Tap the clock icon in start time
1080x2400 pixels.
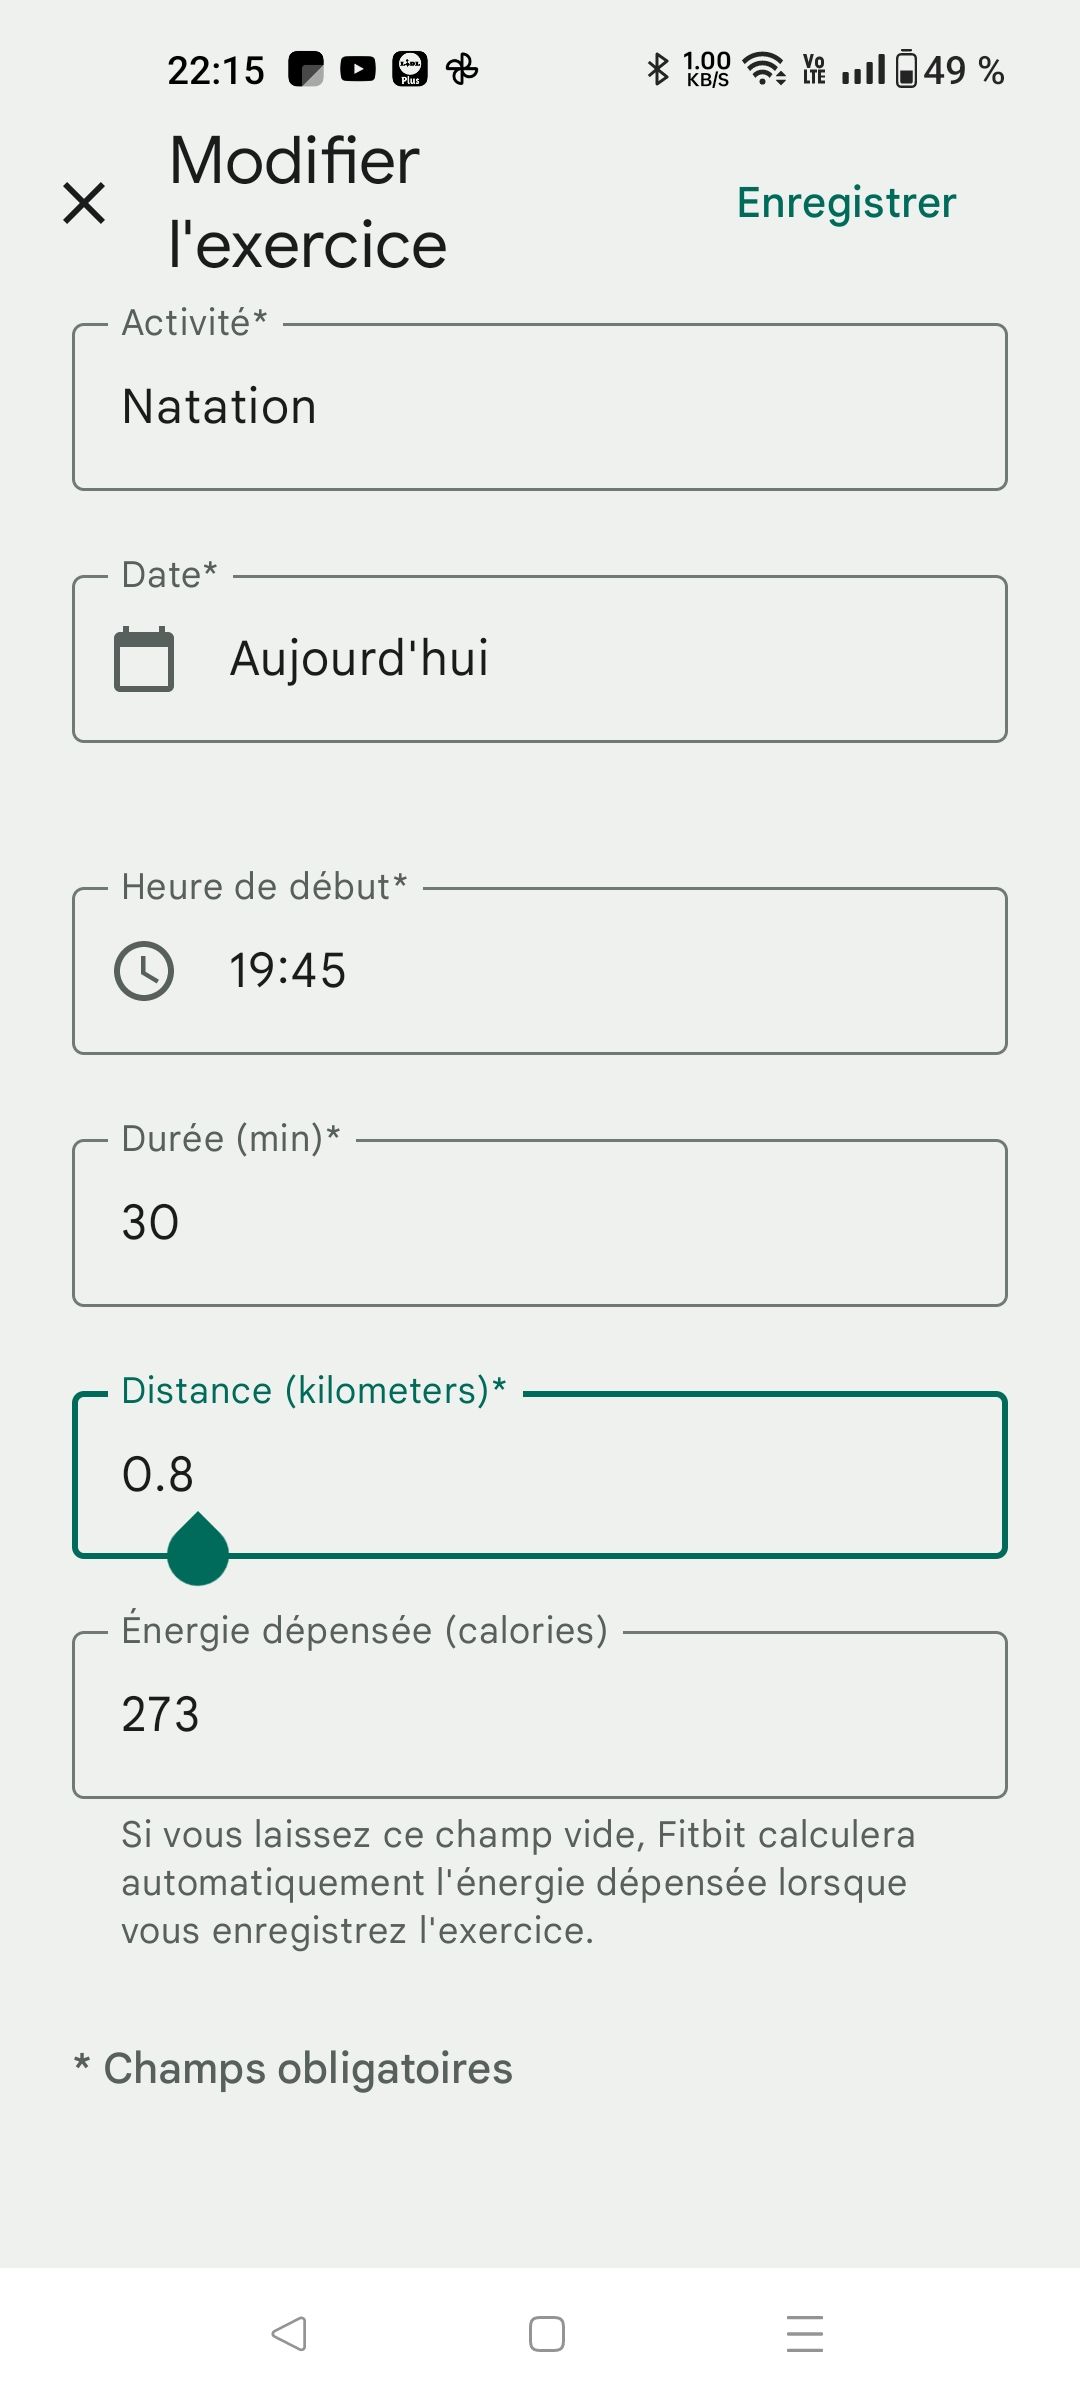click(144, 971)
